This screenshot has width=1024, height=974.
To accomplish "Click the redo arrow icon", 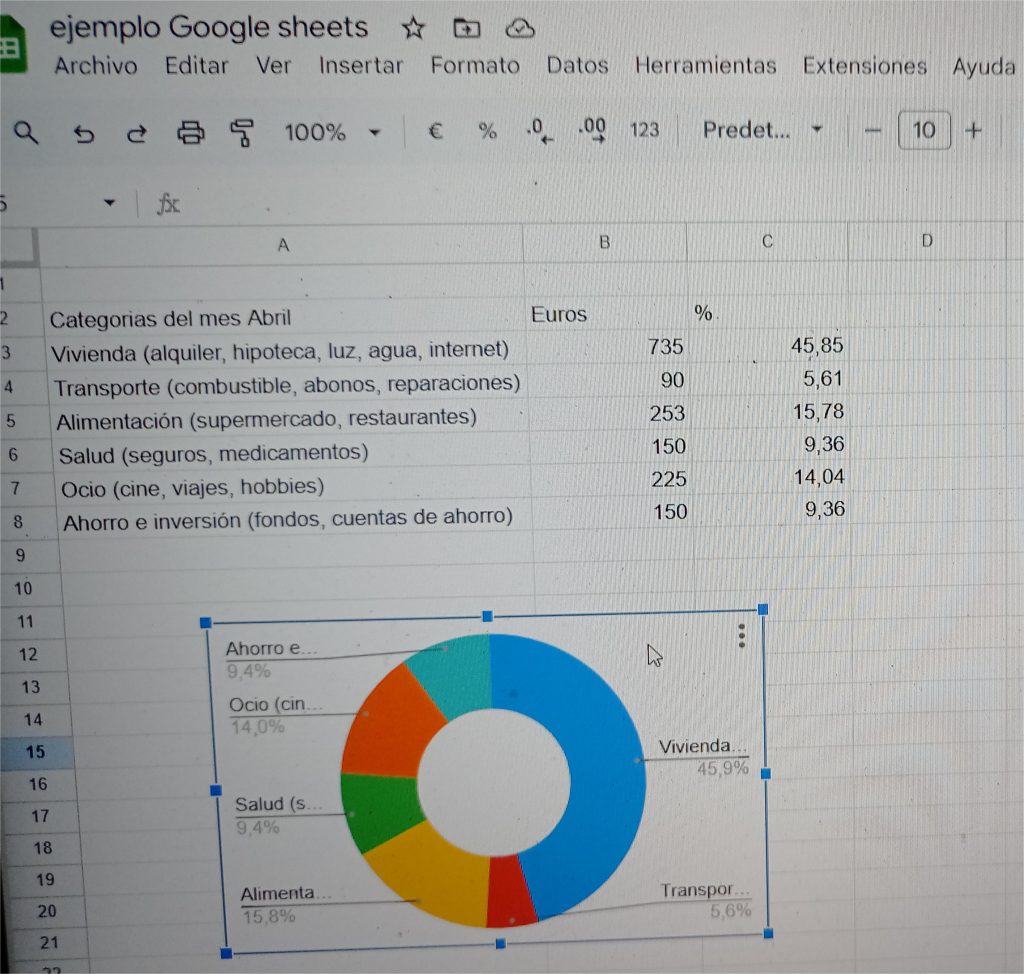I will pos(135,133).
